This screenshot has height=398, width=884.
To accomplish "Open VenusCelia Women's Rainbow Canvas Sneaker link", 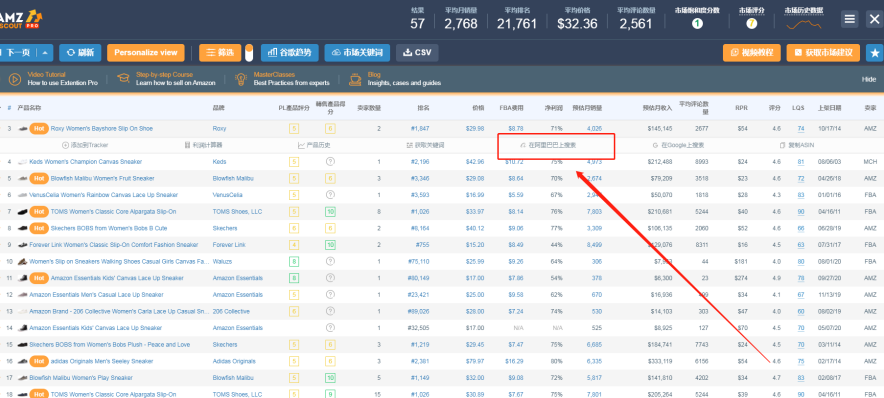I will (104, 195).
